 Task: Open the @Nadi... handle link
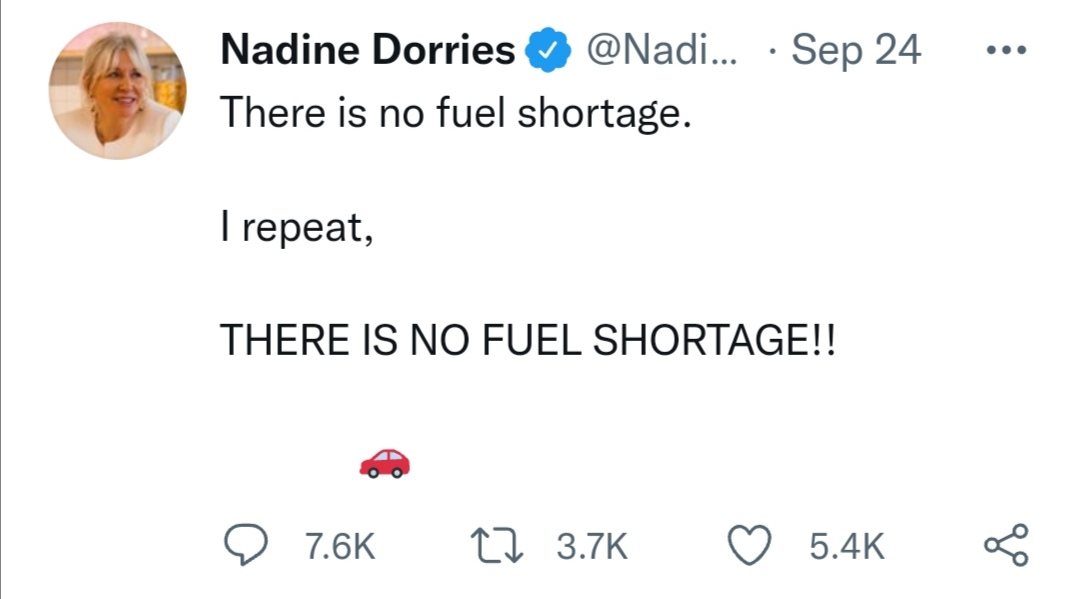coord(662,50)
